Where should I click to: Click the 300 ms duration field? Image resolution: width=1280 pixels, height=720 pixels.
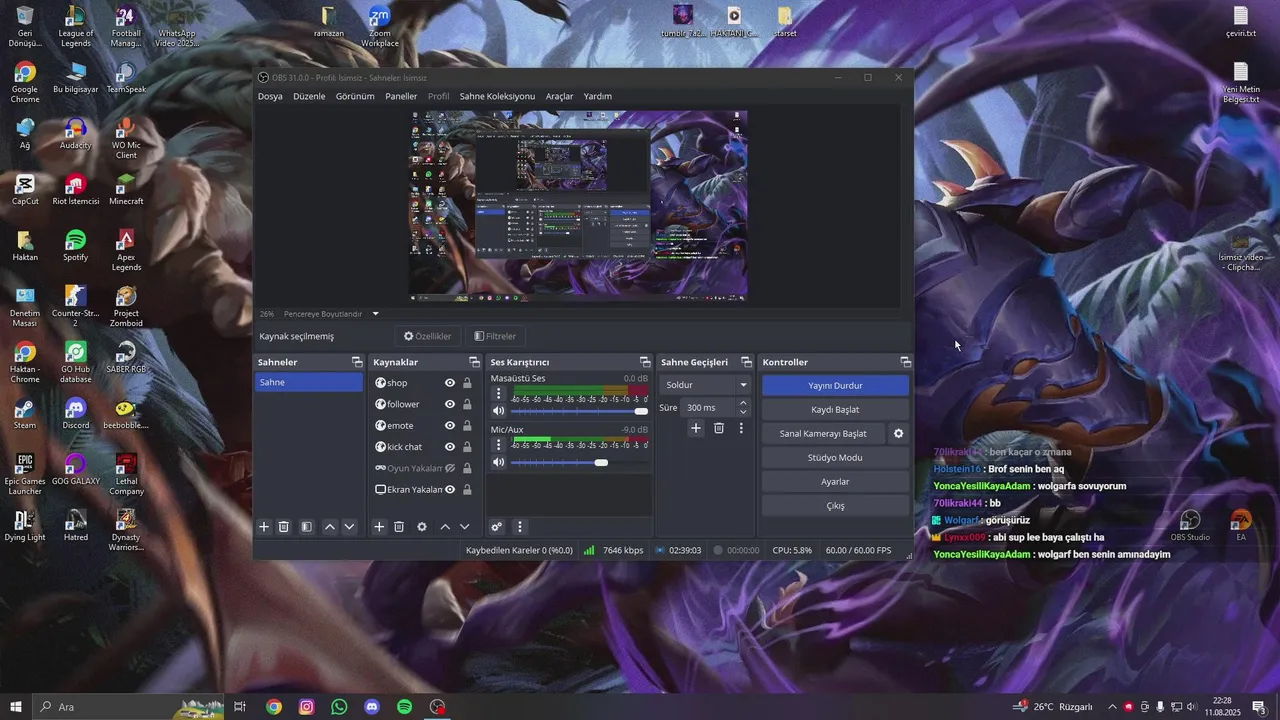(709, 407)
